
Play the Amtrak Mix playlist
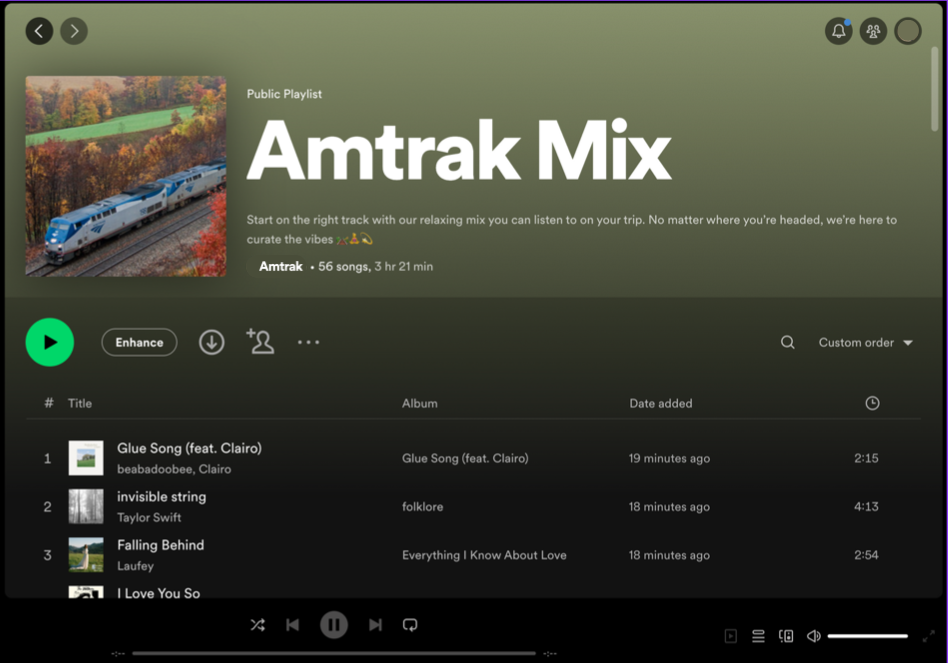click(x=50, y=342)
